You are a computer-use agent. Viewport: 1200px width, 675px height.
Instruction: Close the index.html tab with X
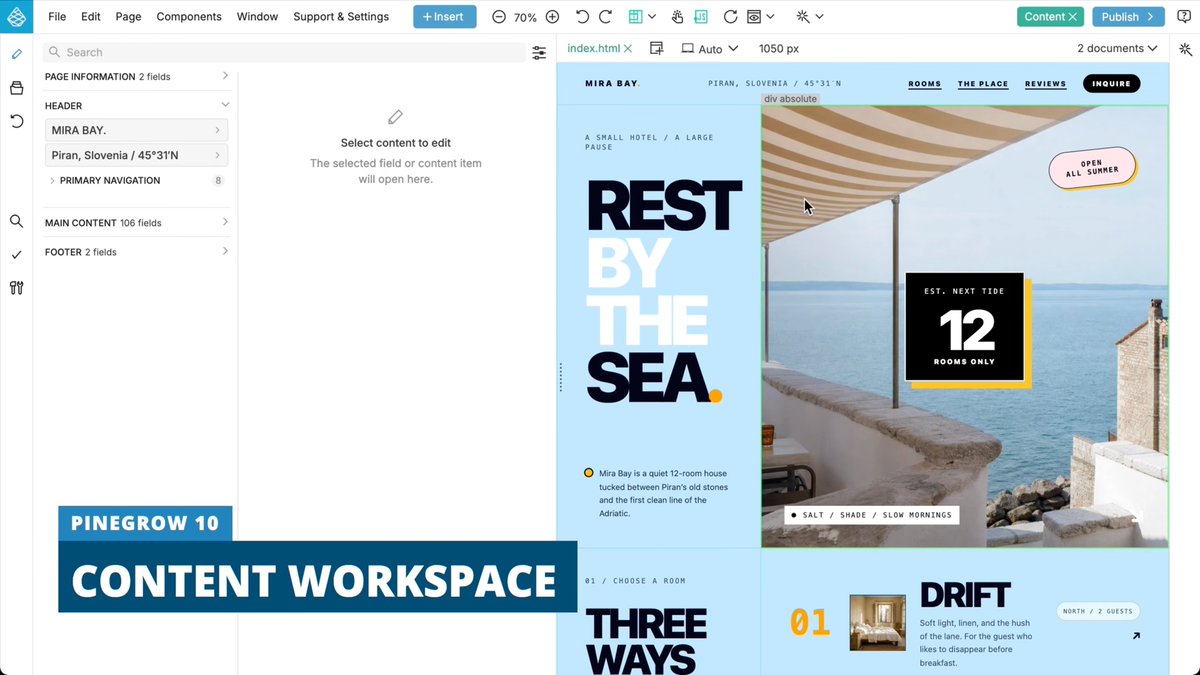628,48
